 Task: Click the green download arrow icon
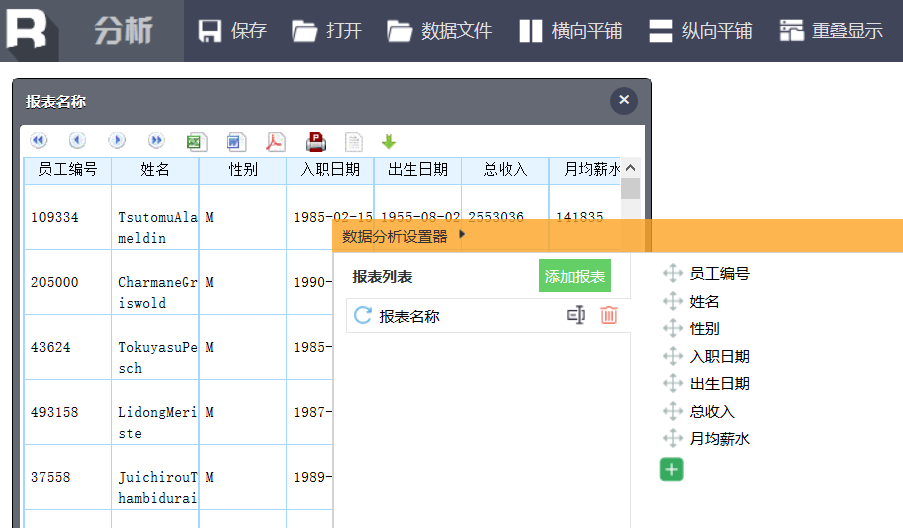(x=389, y=141)
